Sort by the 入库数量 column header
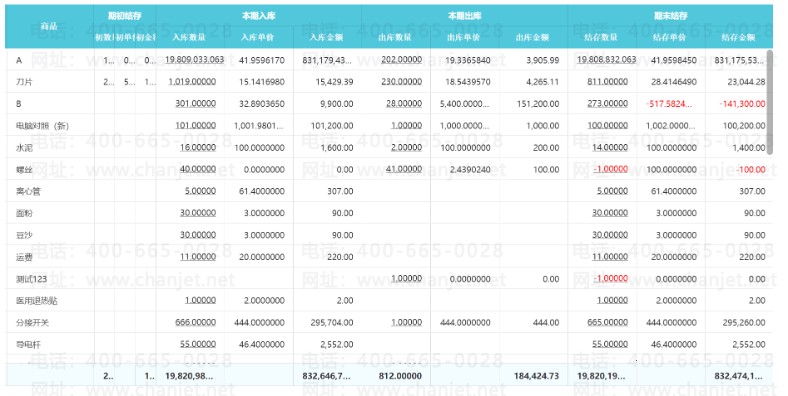The image size is (788, 396). pyautogui.click(x=189, y=37)
